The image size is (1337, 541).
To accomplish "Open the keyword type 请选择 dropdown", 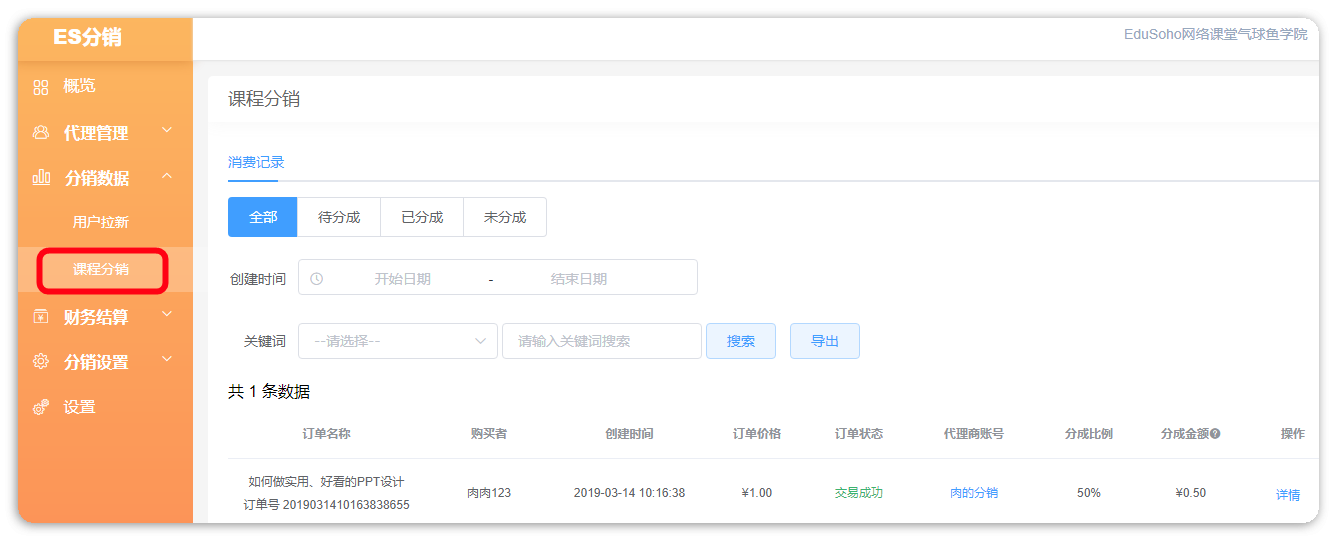I will (x=398, y=341).
